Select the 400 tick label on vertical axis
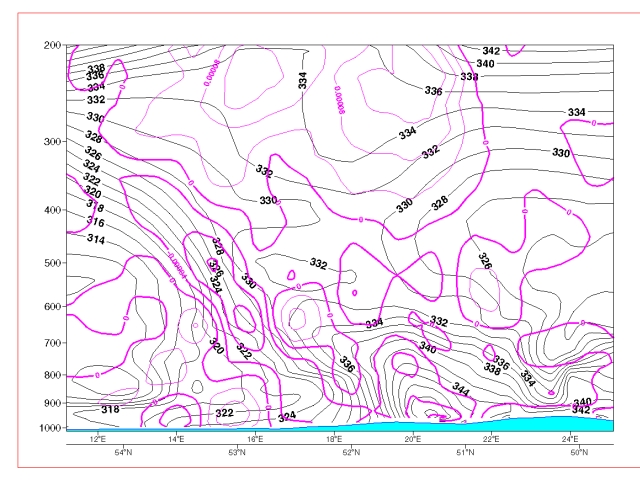Screen dimensions: 640x494 (x=52, y=211)
